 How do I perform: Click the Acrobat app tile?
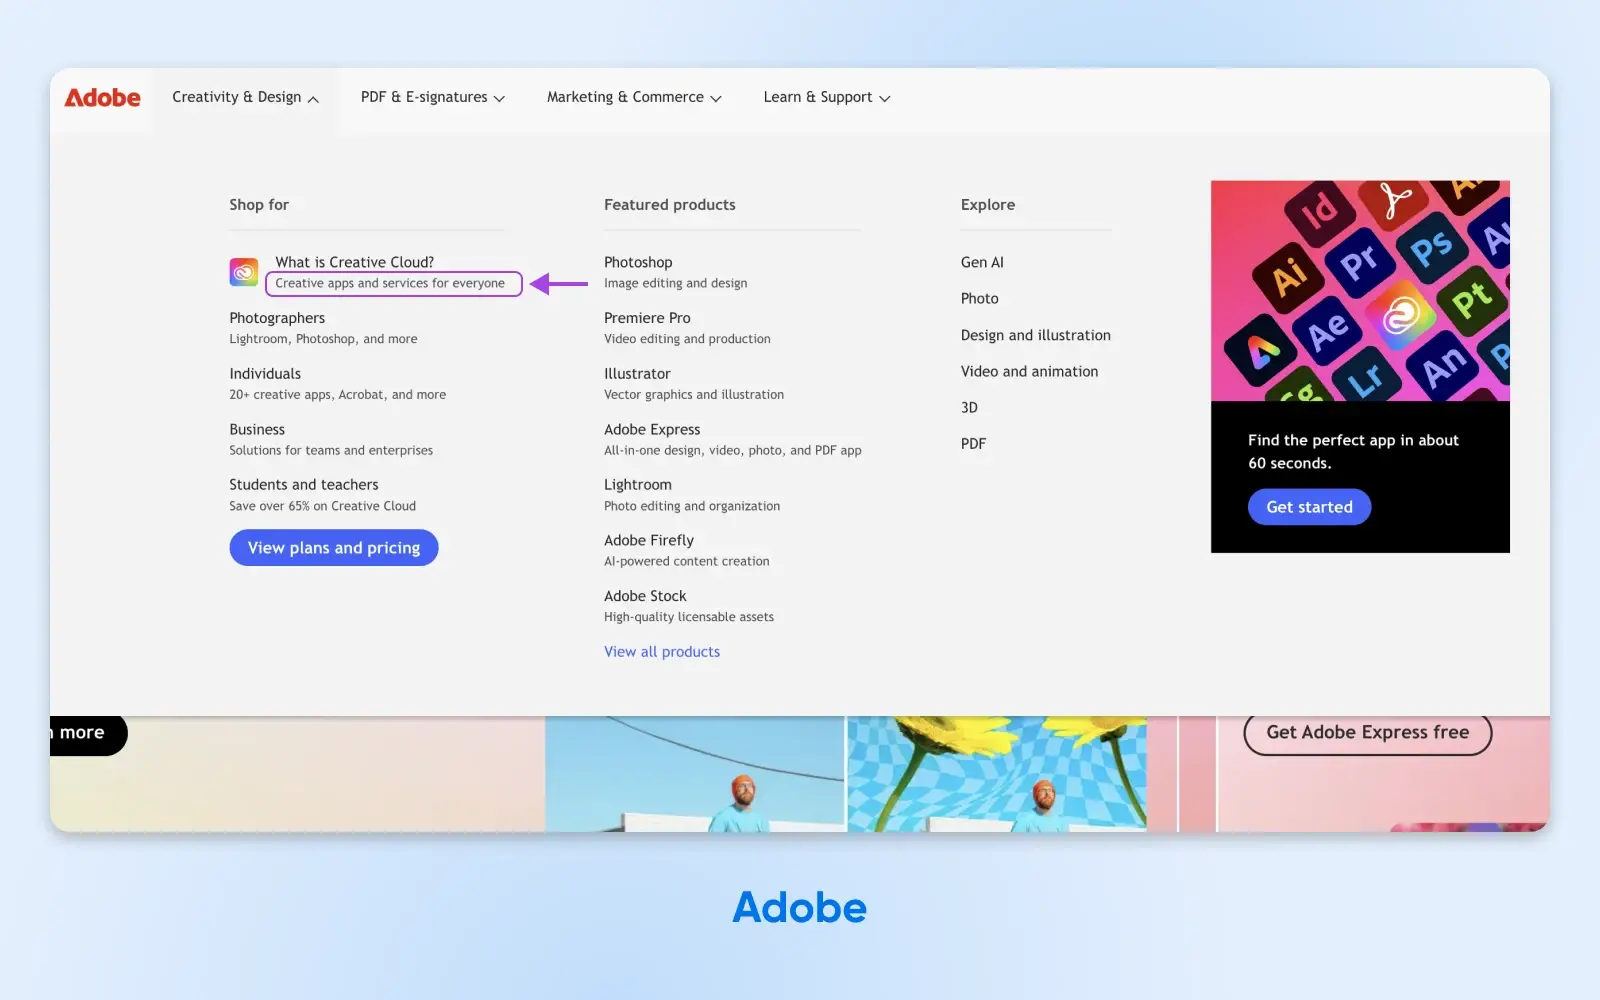click(x=1395, y=201)
